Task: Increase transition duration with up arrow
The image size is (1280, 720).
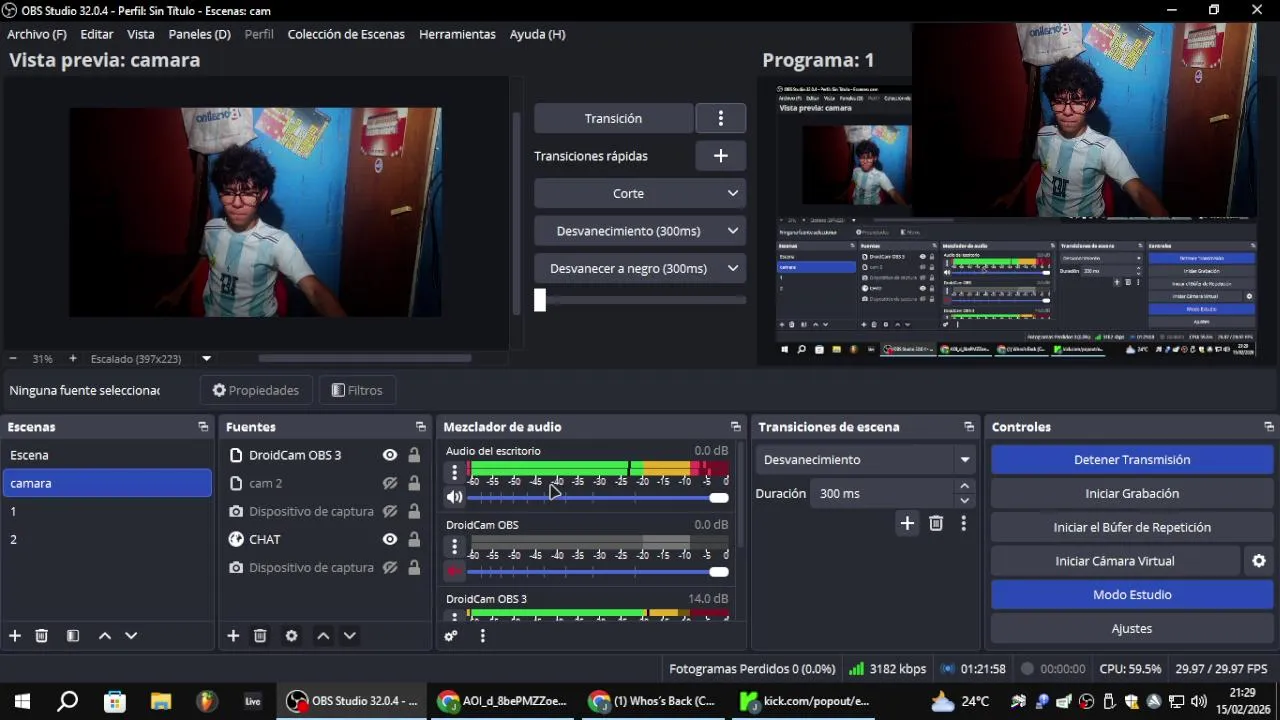Action: [964, 487]
